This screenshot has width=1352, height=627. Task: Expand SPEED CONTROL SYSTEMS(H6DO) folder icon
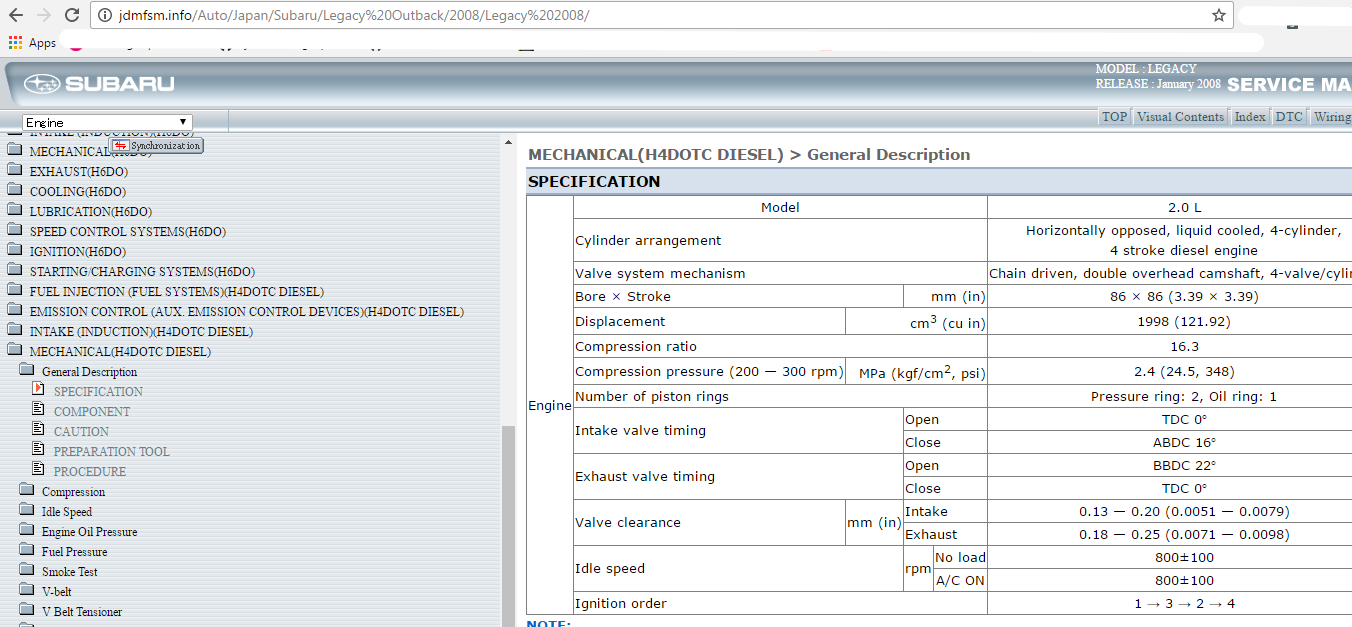tap(14, 230)
